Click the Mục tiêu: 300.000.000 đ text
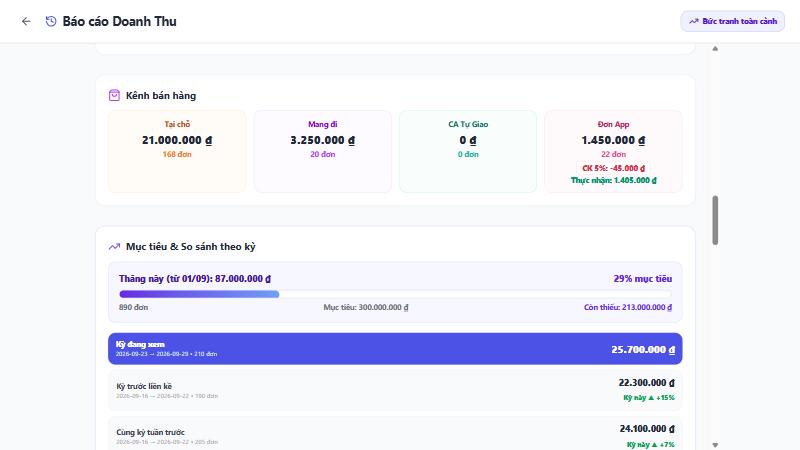Image resolution: width=800 pixels, height=450 pixels. (366, 307)
